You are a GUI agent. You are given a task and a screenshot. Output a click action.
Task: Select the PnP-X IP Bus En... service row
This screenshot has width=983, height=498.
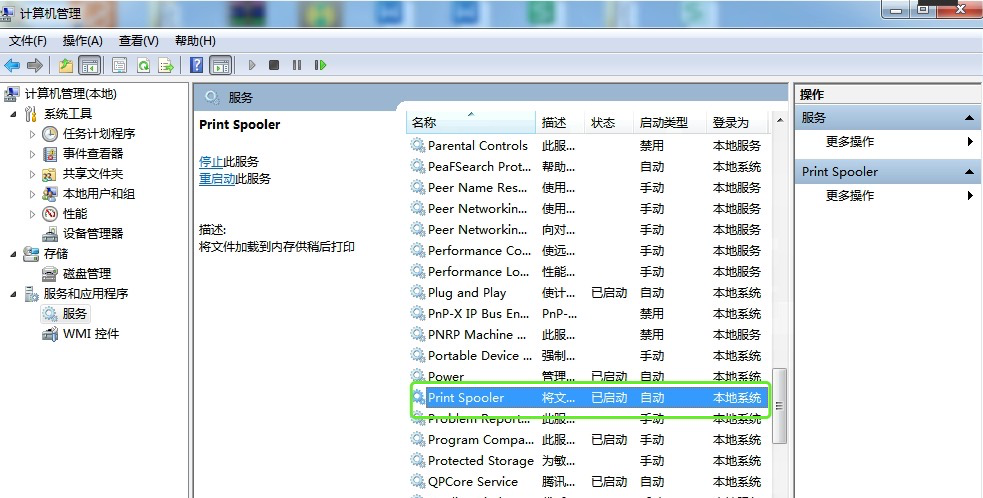(588, 314)
